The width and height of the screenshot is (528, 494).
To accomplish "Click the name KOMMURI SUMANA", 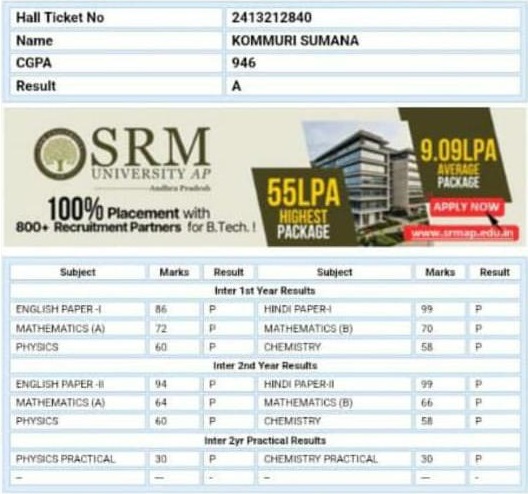I will point(295,41).
